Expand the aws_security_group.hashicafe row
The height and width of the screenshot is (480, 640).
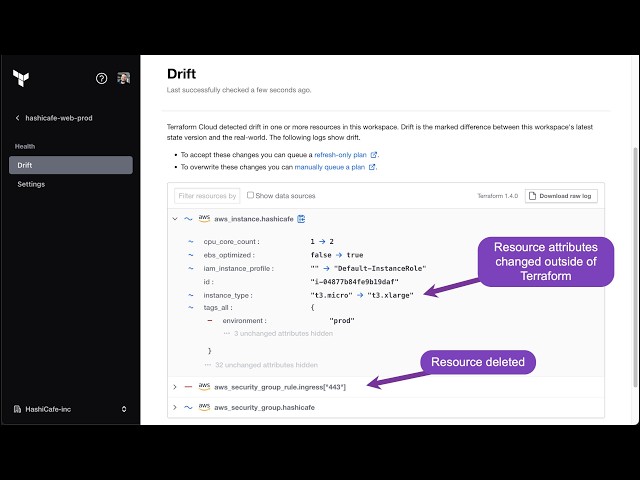(175, 407)
